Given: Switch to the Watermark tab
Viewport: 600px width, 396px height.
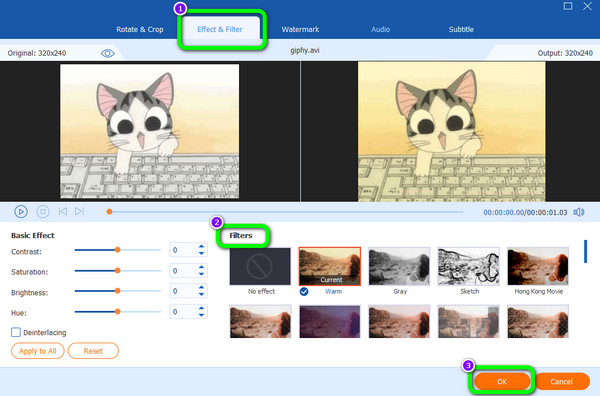Looking at the screenshot, I should pyautogui.click(x=300, y=29).
